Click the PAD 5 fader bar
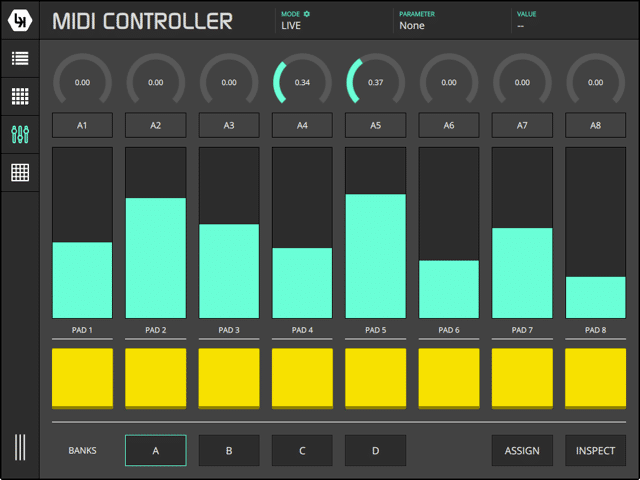 click(376, 233)
